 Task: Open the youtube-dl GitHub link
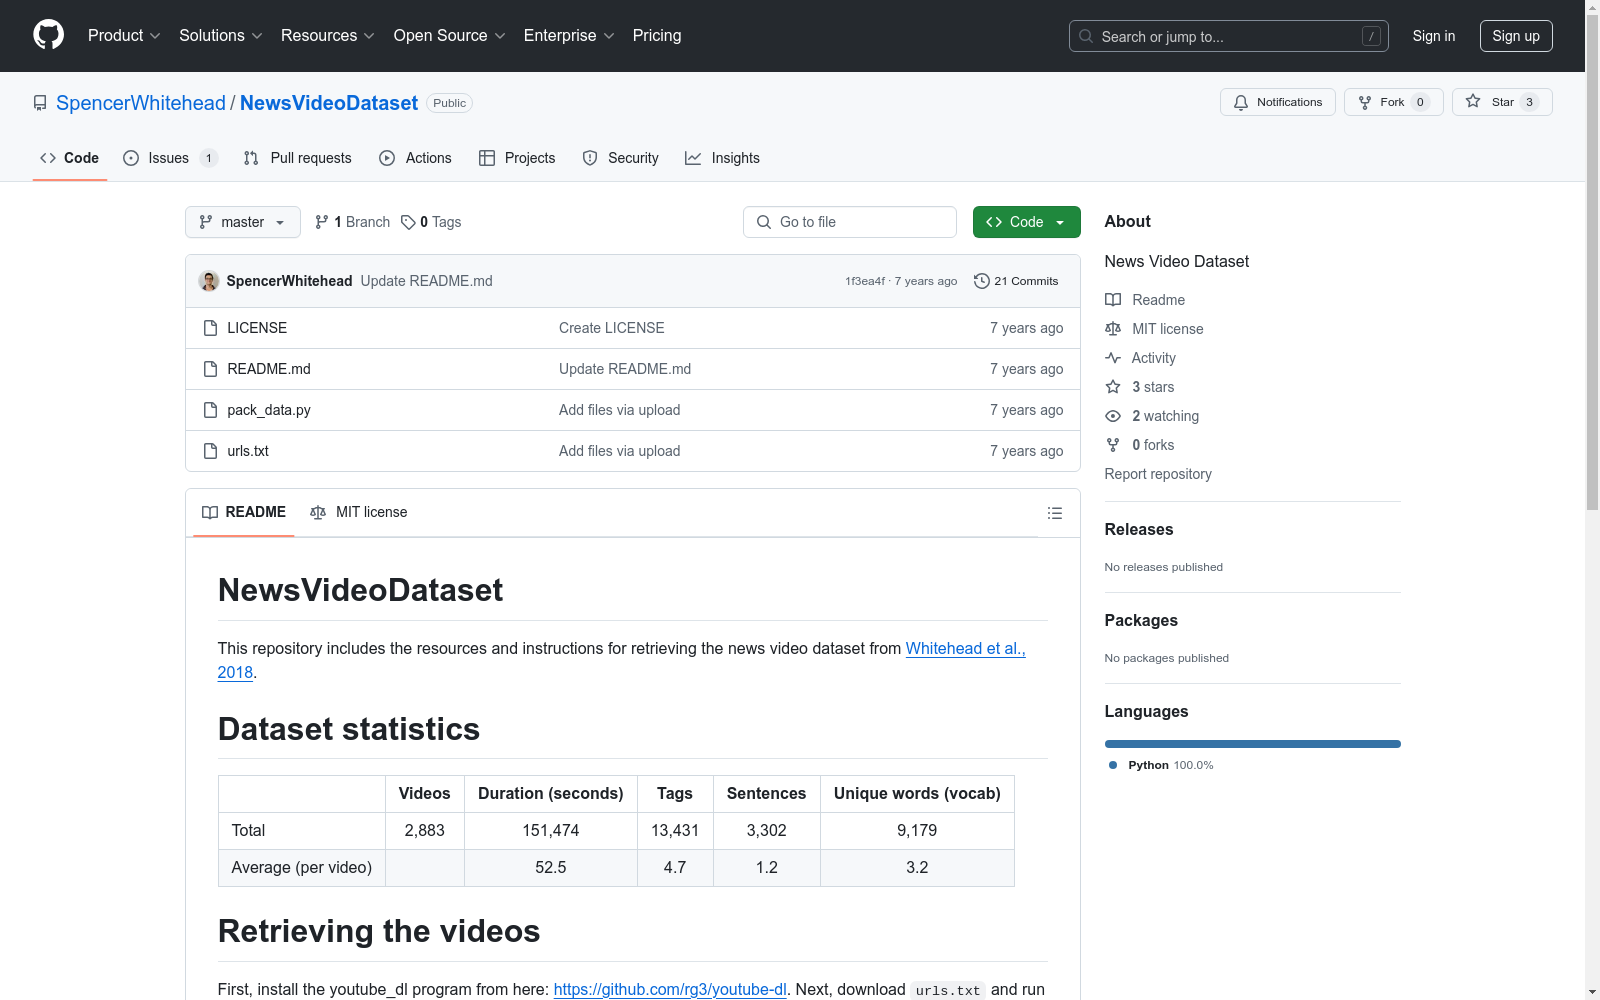(x=670, y=989)
